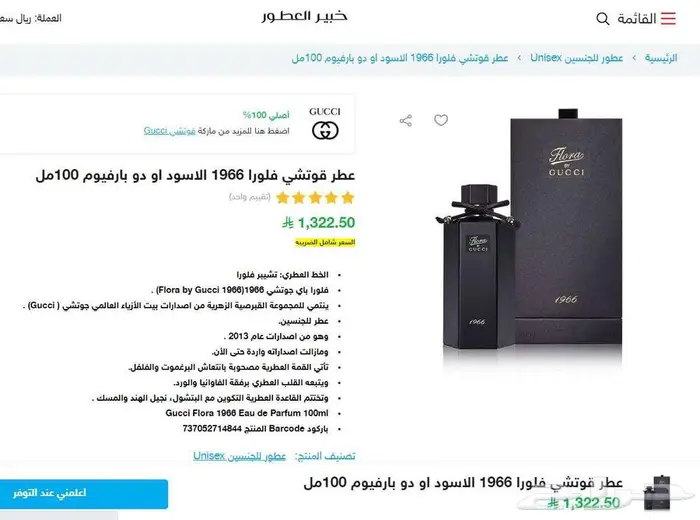Open the القائمة menu label
The image size is (700, 520).
[x=637, y=19]
